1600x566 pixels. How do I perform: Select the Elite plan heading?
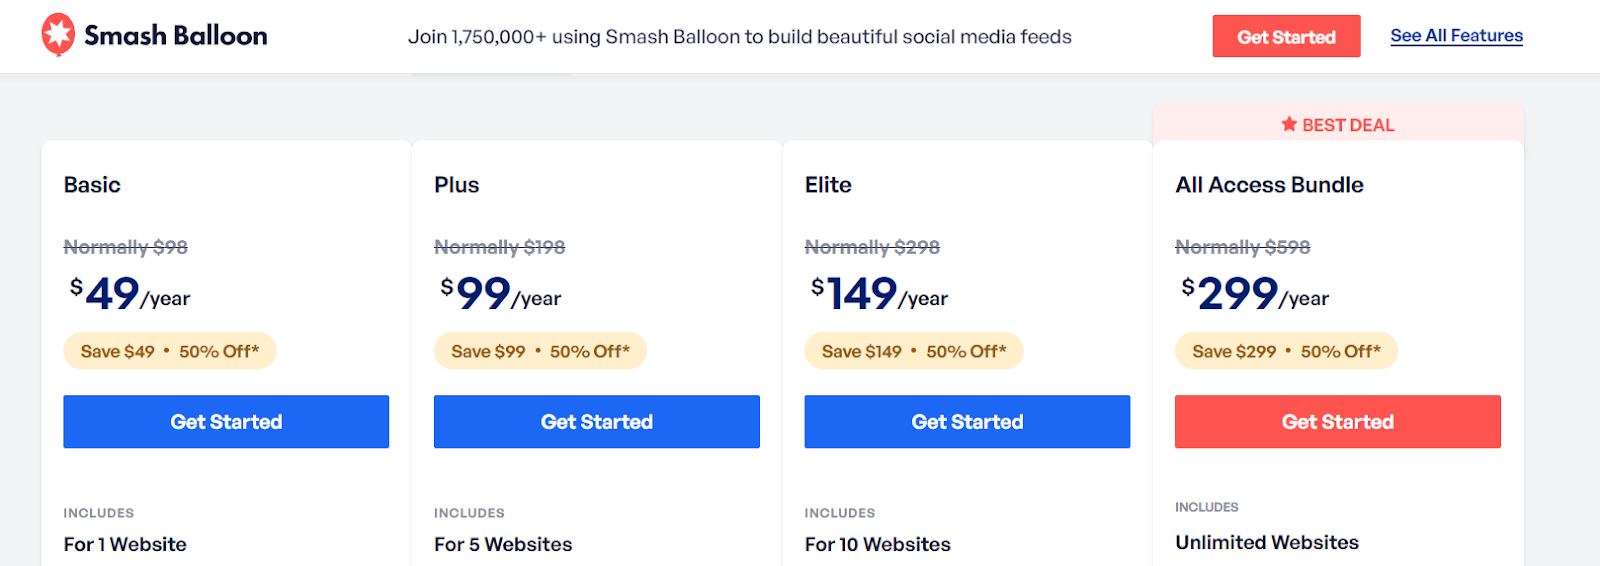[828, 185]
